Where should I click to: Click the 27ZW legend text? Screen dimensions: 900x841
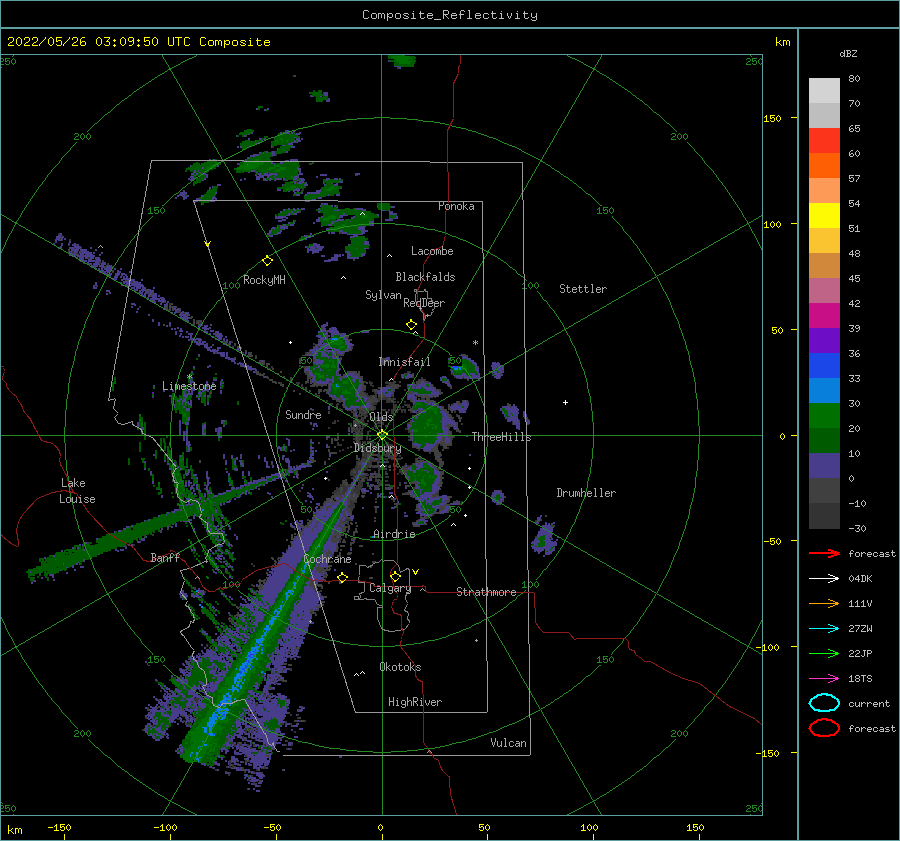[x=860, y=629]
